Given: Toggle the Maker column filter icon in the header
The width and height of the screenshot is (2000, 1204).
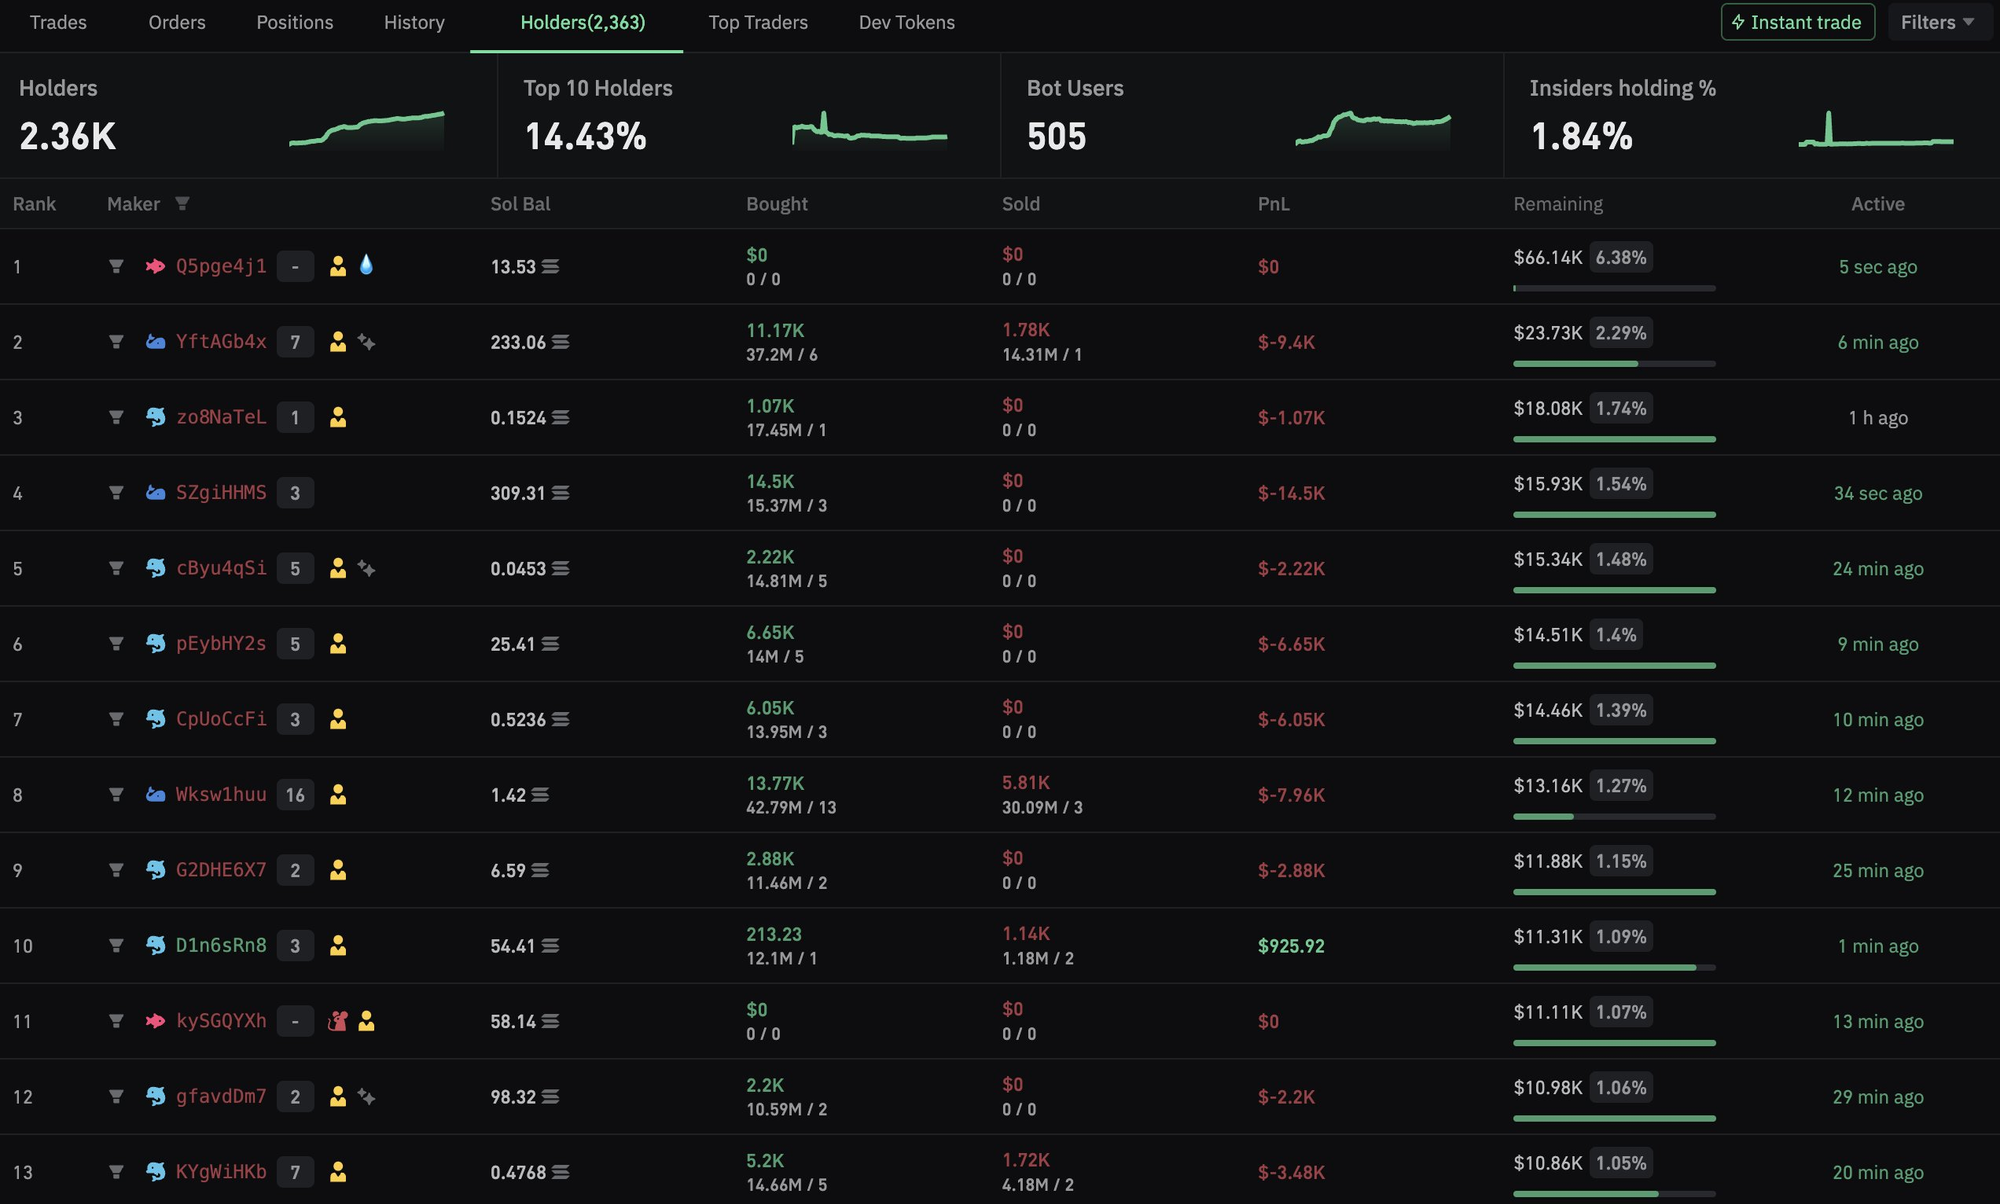Looking at the screenshot, I should [x=184, y=203].
